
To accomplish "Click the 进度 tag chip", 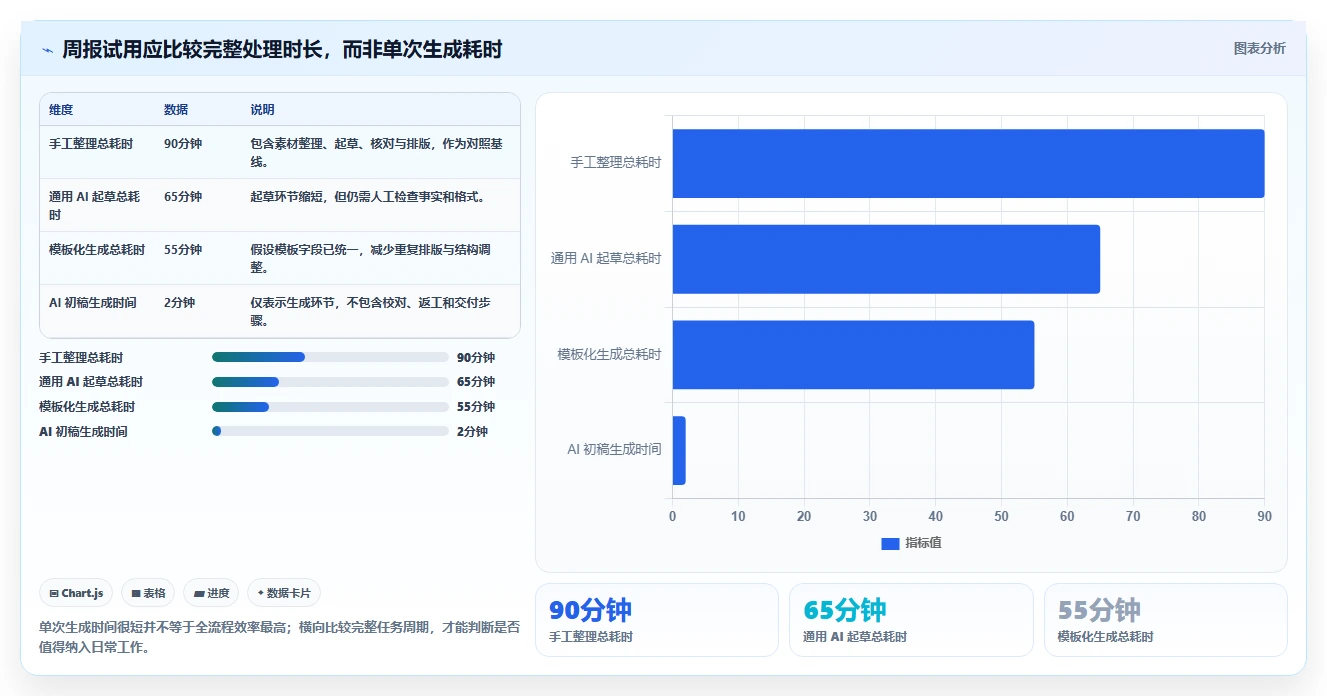I will (x=211, y=593).
